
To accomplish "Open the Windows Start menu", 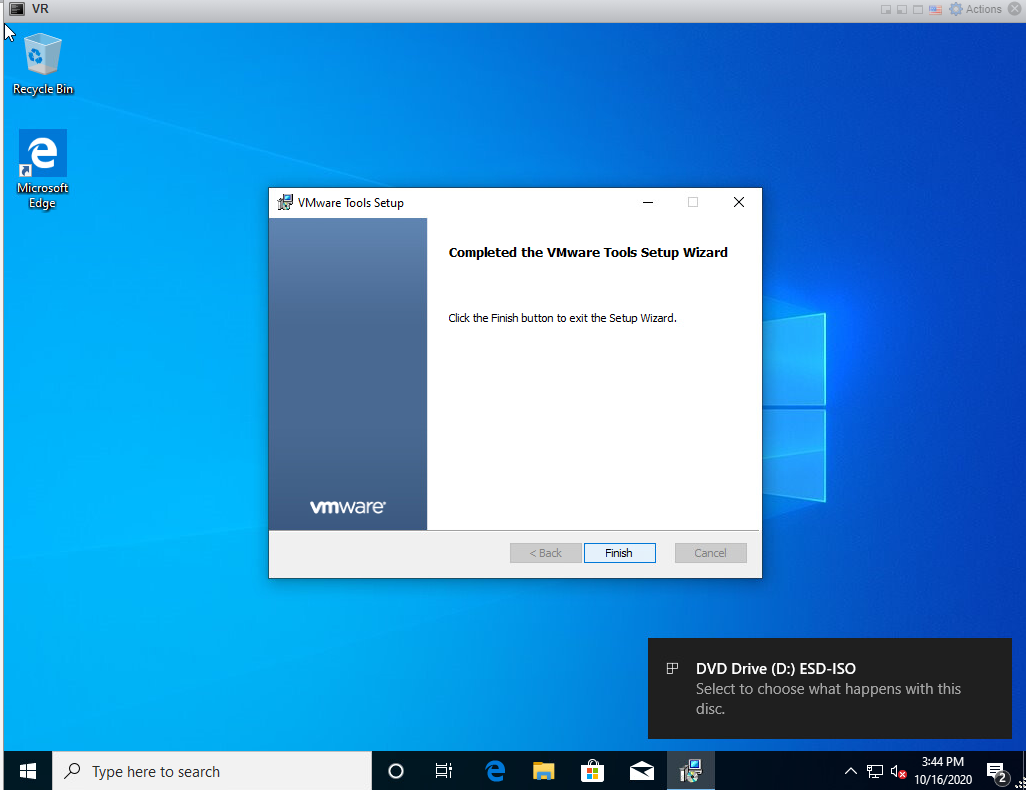I will [x=27, y=771].
